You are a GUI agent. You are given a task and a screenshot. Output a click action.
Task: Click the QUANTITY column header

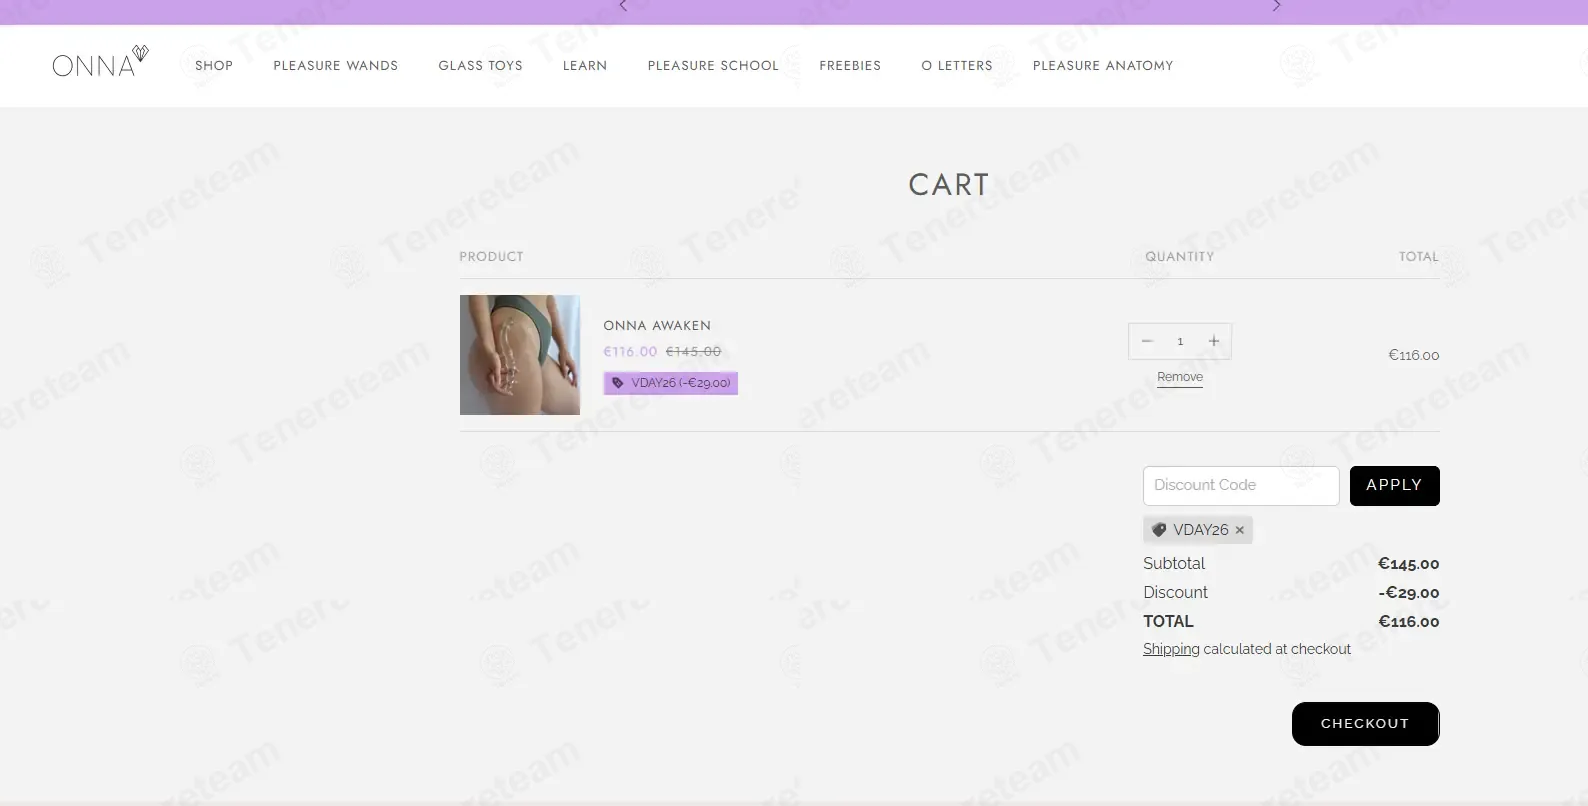coord(1180,257)
